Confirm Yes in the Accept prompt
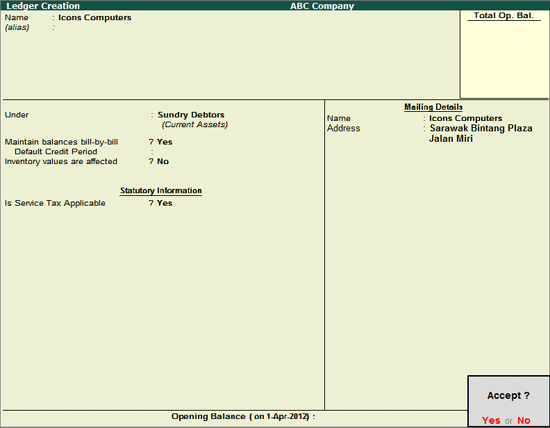This screenshot has height=428, width=550. [x=491, y=420]
